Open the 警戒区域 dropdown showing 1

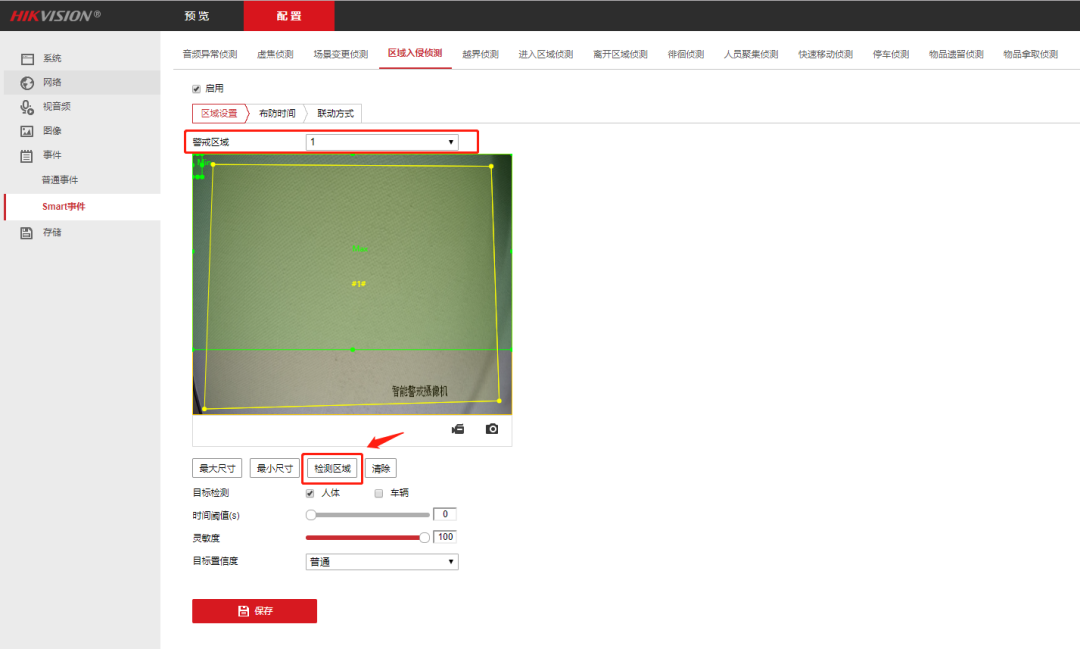pos(381,142)
